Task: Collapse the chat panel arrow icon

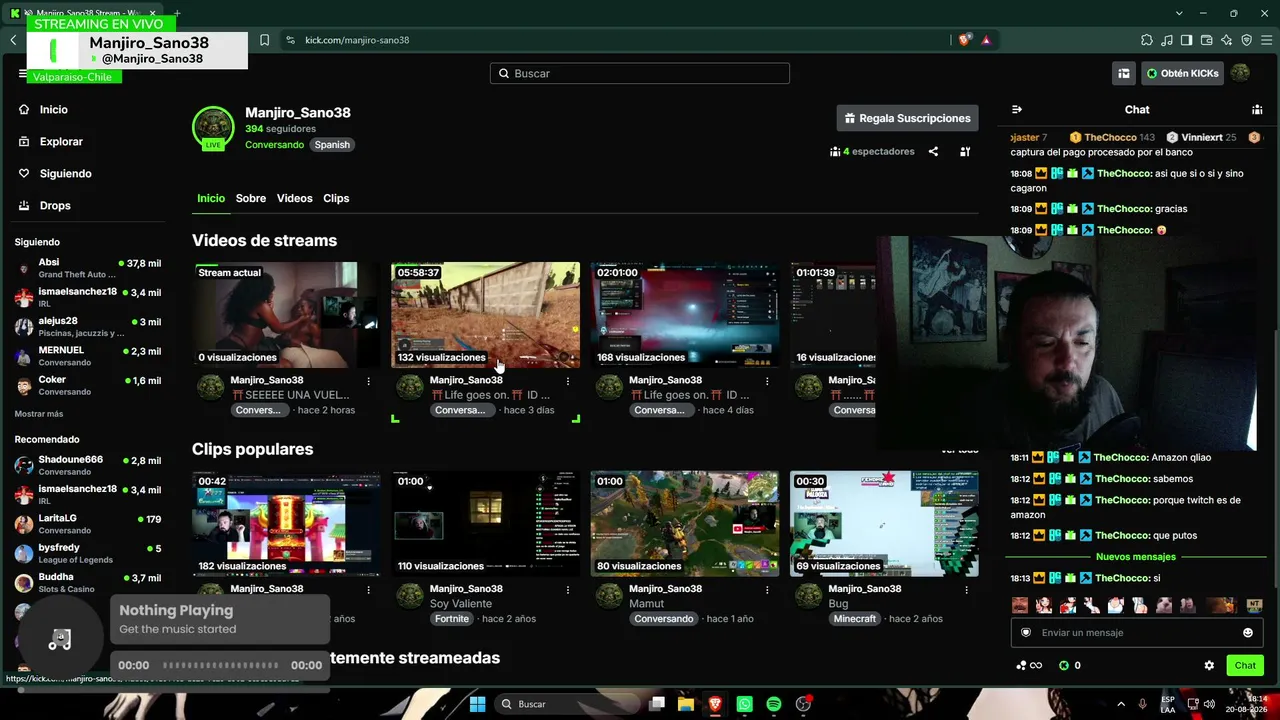Action: (x=1017, y=110)
